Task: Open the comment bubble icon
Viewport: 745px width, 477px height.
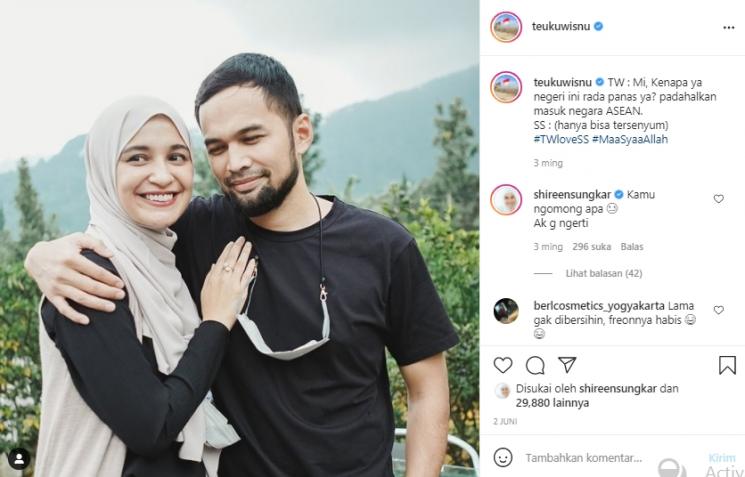Action: pos(535,365)
